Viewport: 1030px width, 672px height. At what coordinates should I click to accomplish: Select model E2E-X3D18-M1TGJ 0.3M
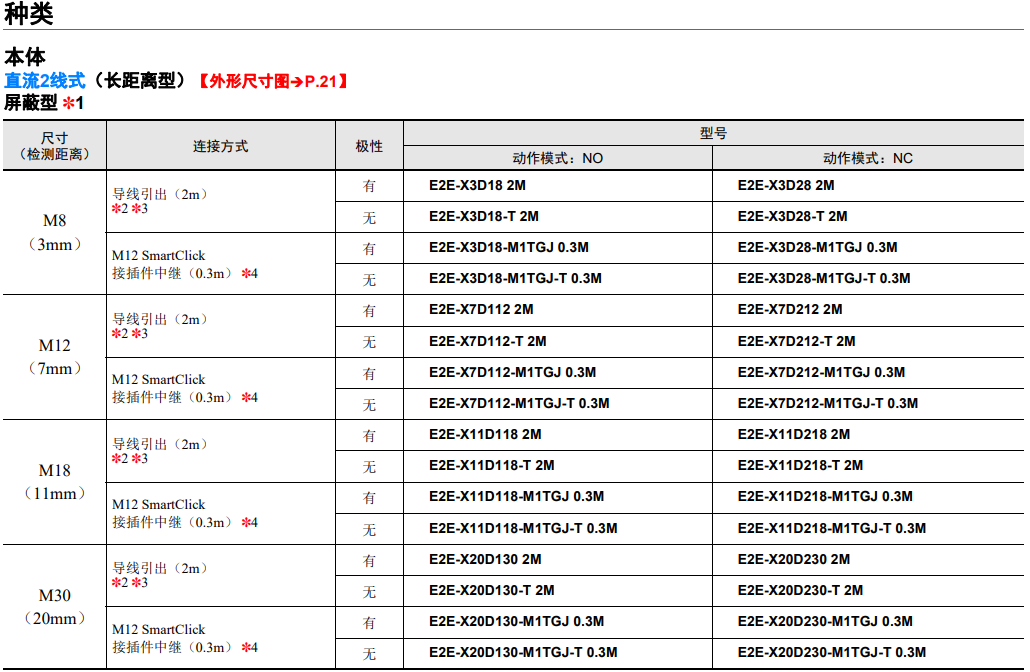click(x=509, y=248)
